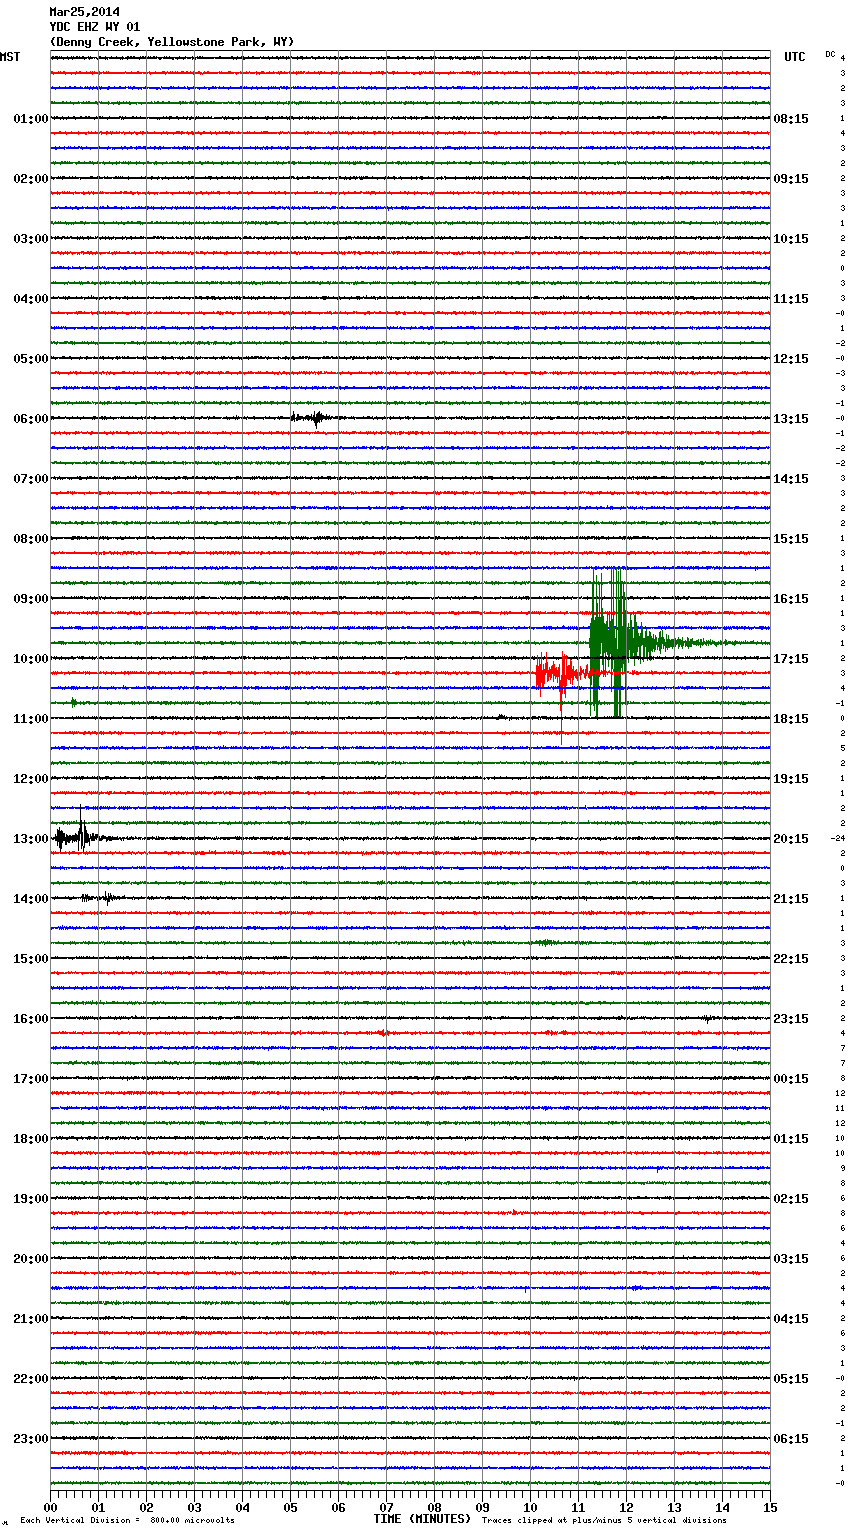Select the 15 minute tick on bottom axis
This screenshot has height=1534, width=850.
(x=769, y=1508)
